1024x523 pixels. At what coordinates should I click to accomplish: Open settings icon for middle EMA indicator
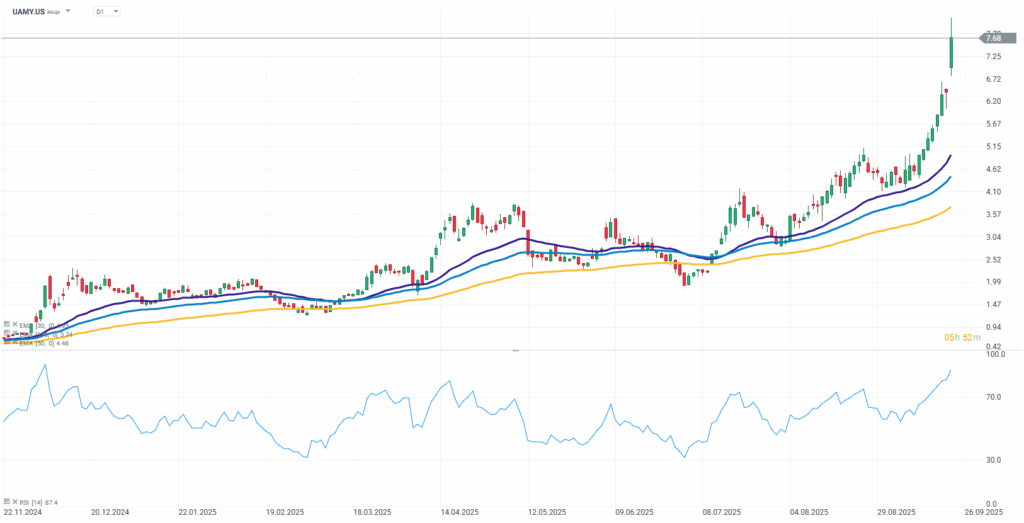(x=7, y=334)
